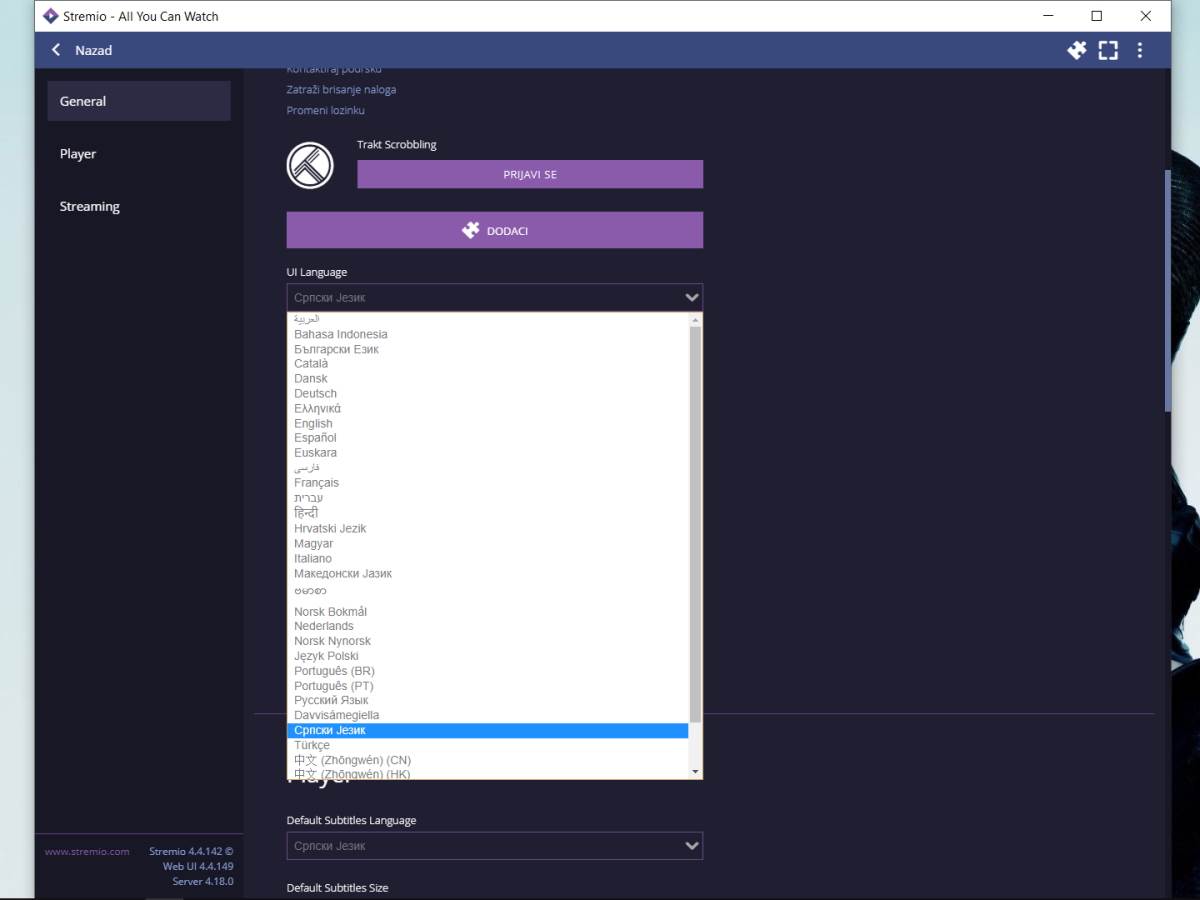Open the addons puzzle icon in header
This screenshot has height=900, width=1200.
pyautogui.click(x=1076, y=50)
